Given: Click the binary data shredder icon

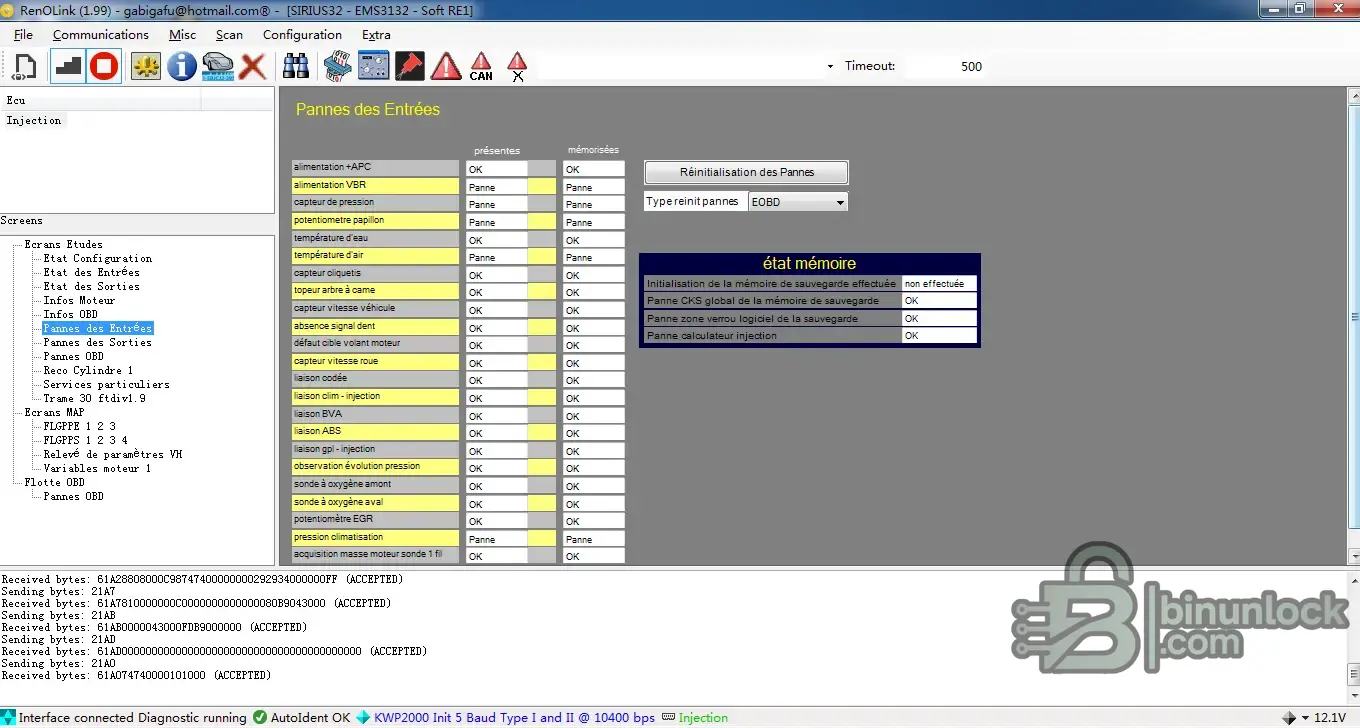Looking at the screenshot, I should (x=337, y=67).
